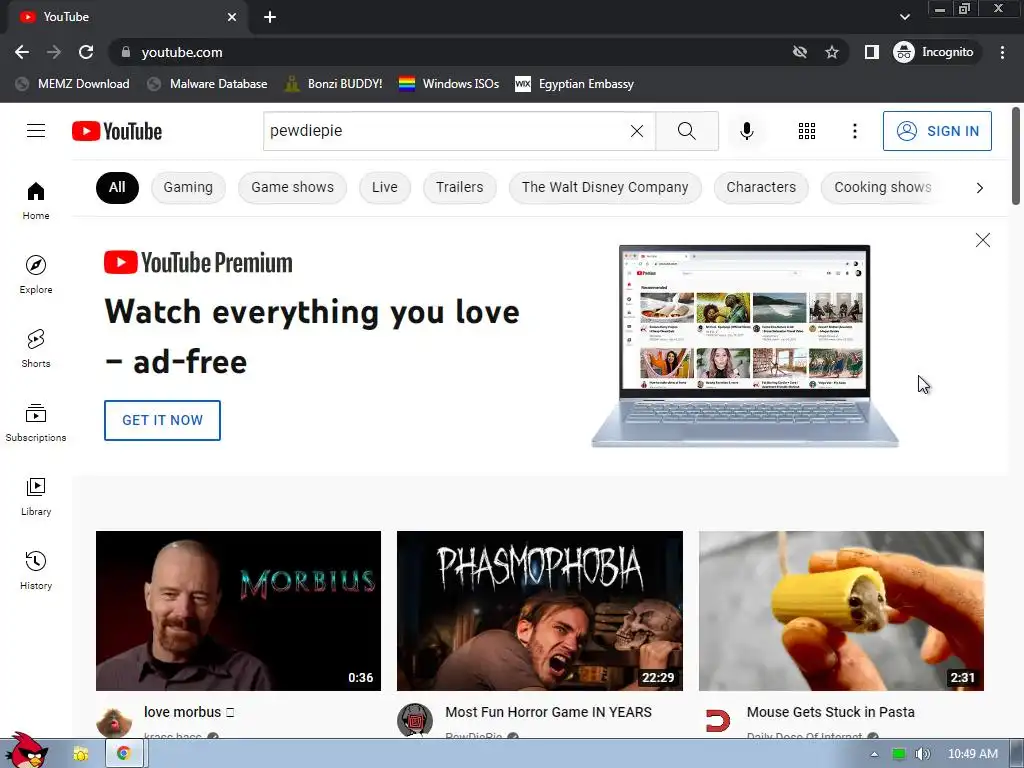Open the Malware Database bookmark
The image size is (1024, 768).
coord(207,84)
